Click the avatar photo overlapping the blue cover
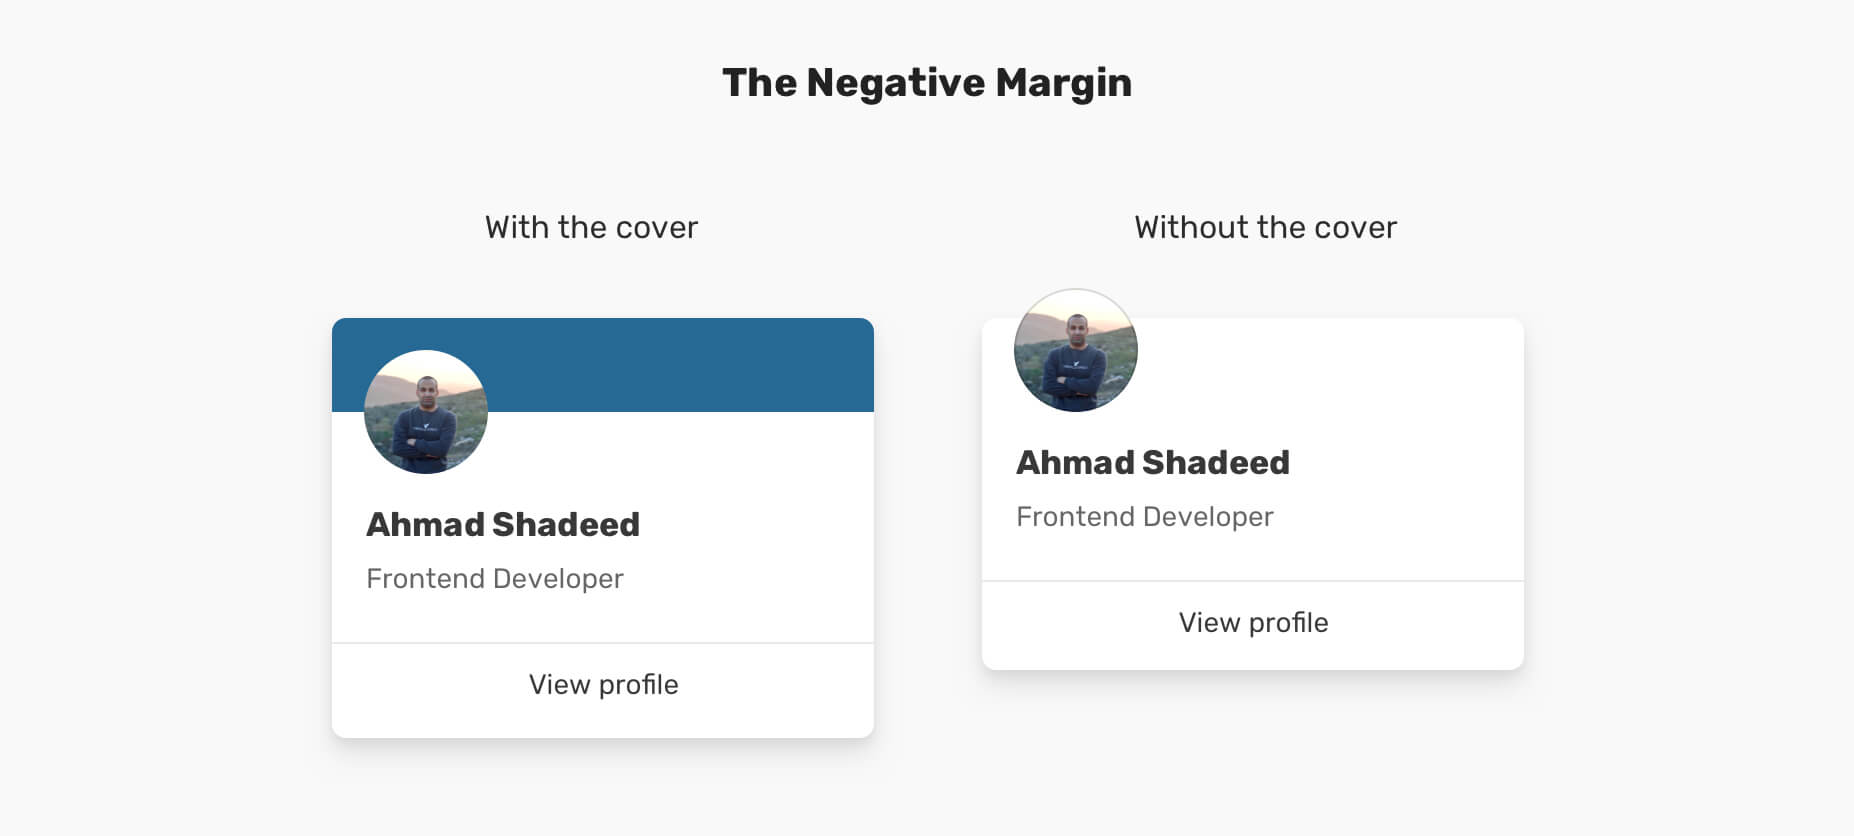The height and width of the screenshot is (836, 1854). 426,412
